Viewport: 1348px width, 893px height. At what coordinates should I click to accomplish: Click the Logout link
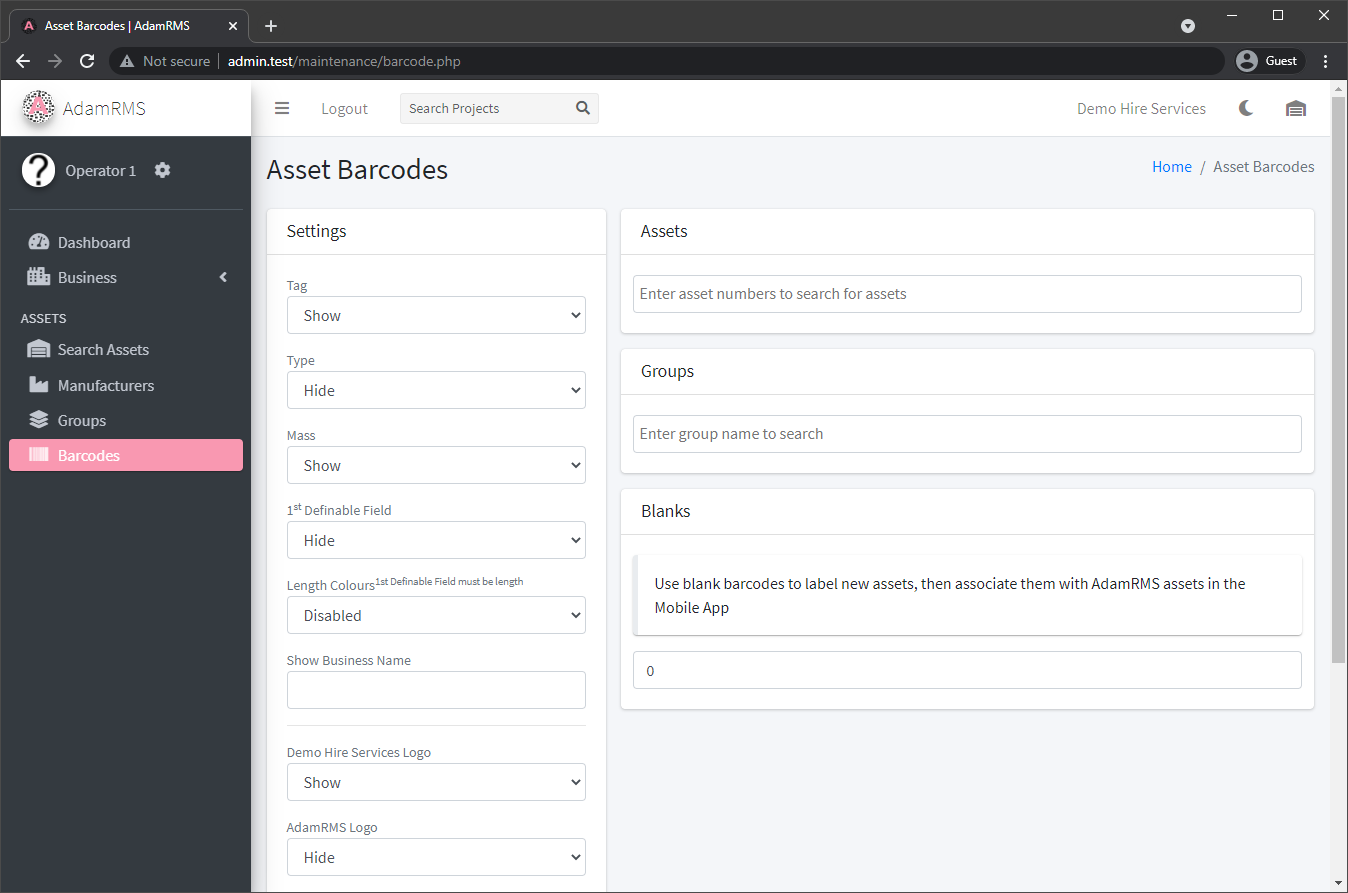click(x=344, y=109)
